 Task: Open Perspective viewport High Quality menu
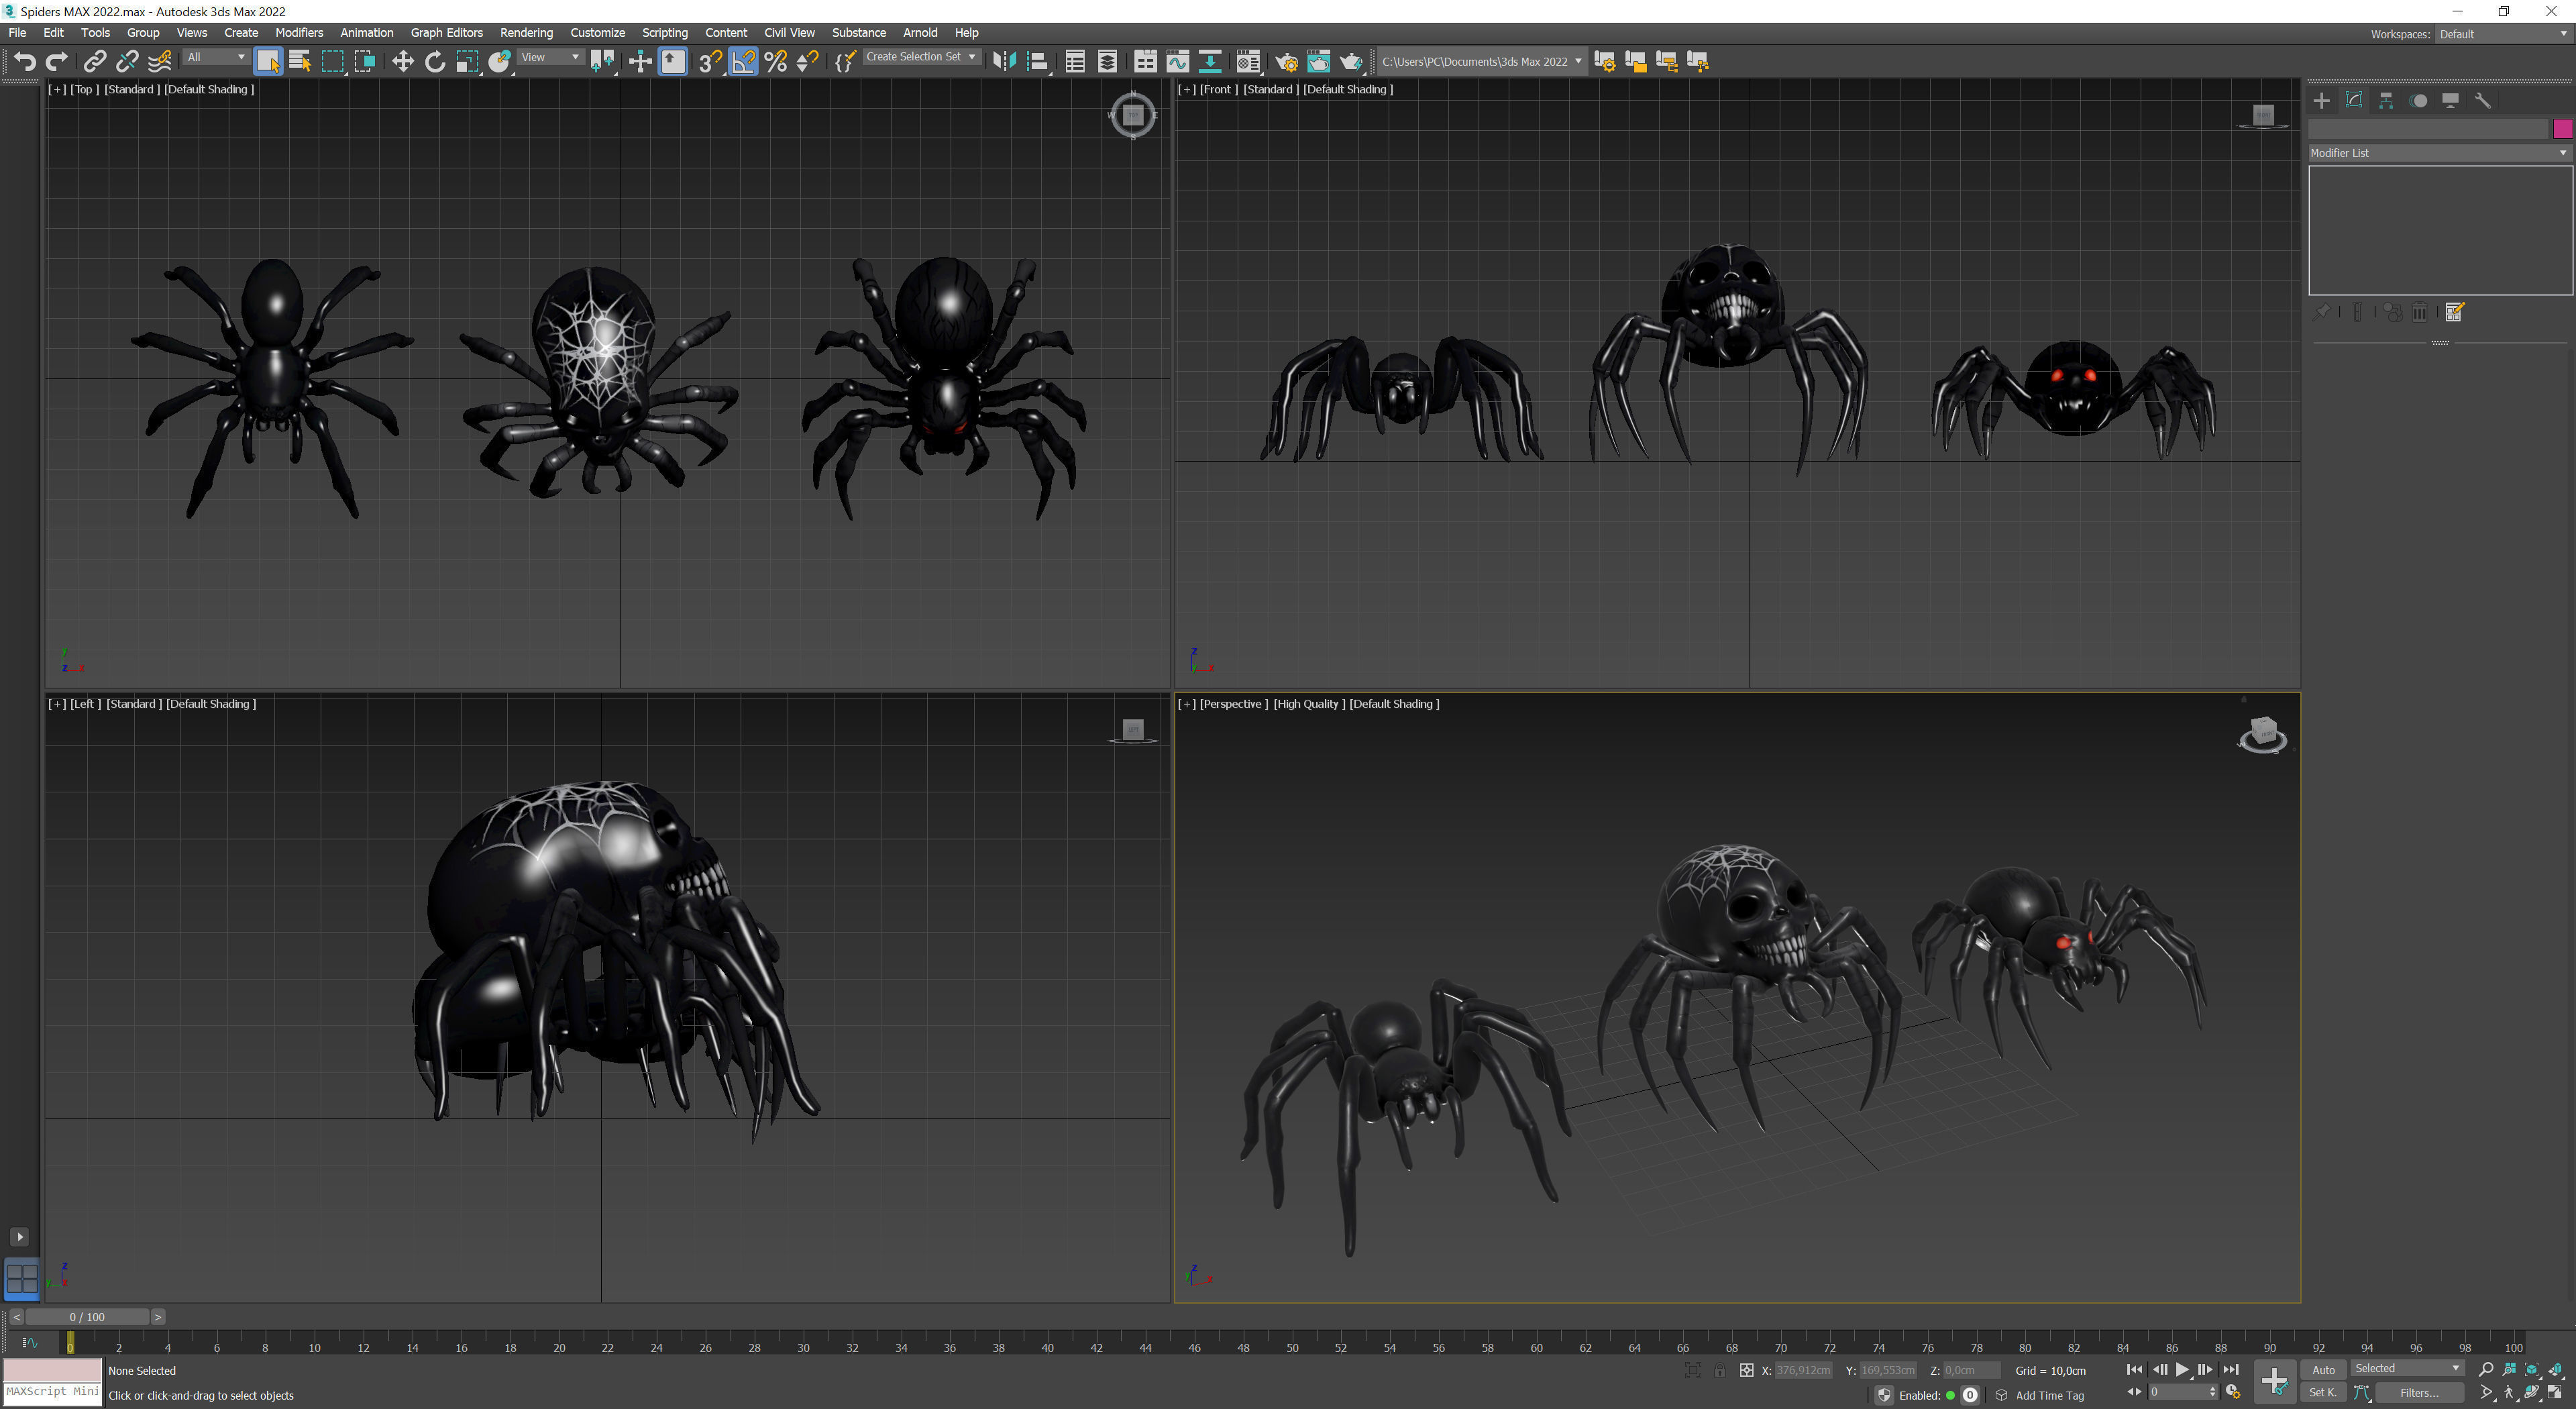[1308, 704]
